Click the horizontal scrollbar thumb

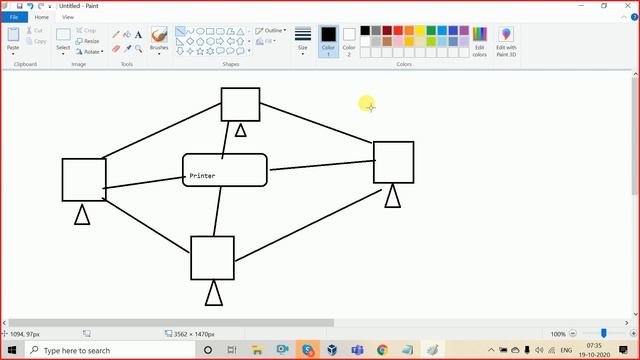coord(171,323)
